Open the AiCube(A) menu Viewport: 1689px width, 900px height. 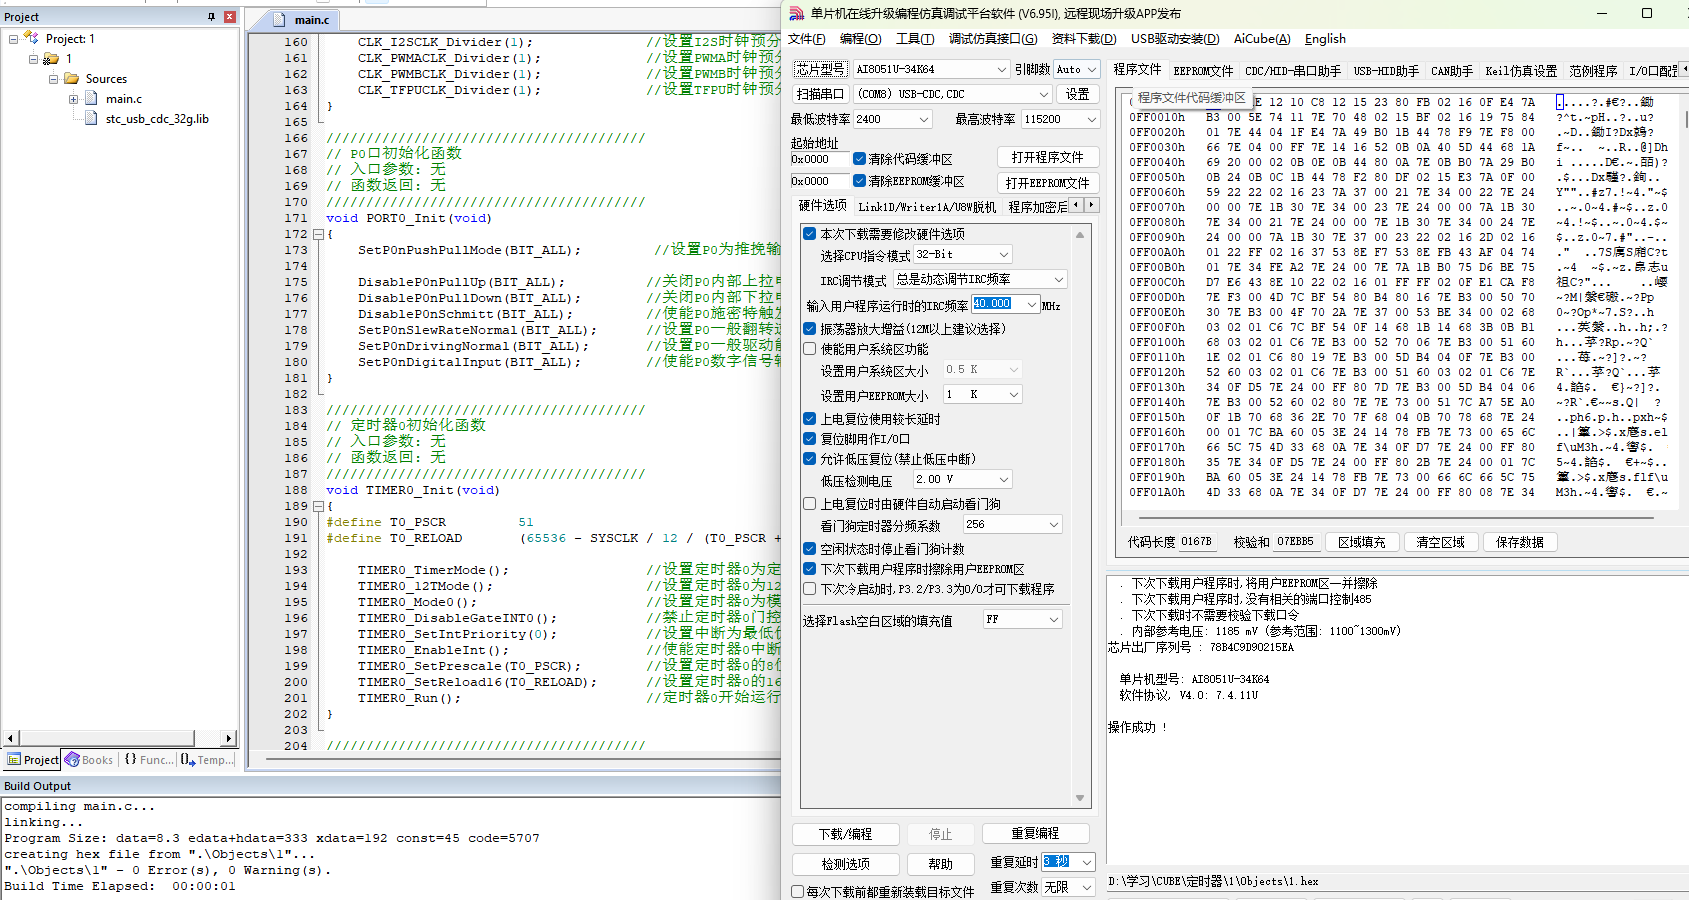(1262, 39)
